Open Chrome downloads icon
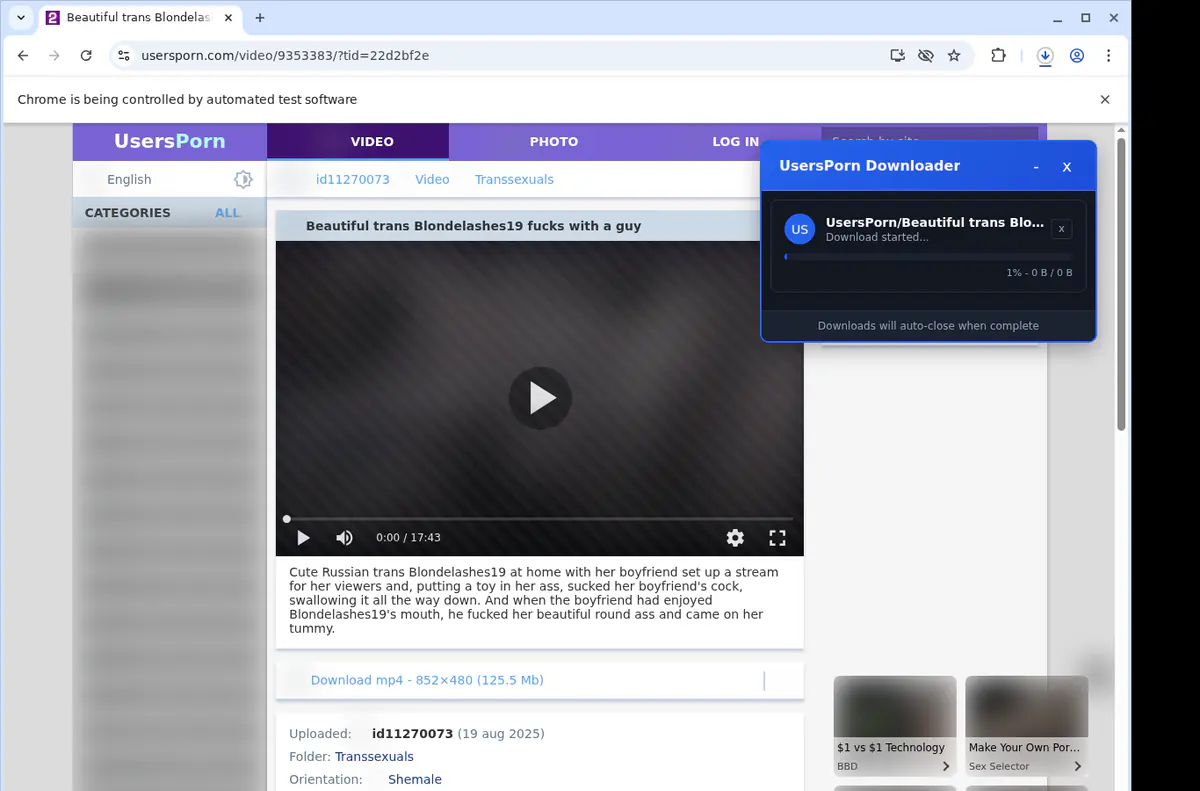The height and width of the screenshot is (791, 1200). [x=1045, y=56]
